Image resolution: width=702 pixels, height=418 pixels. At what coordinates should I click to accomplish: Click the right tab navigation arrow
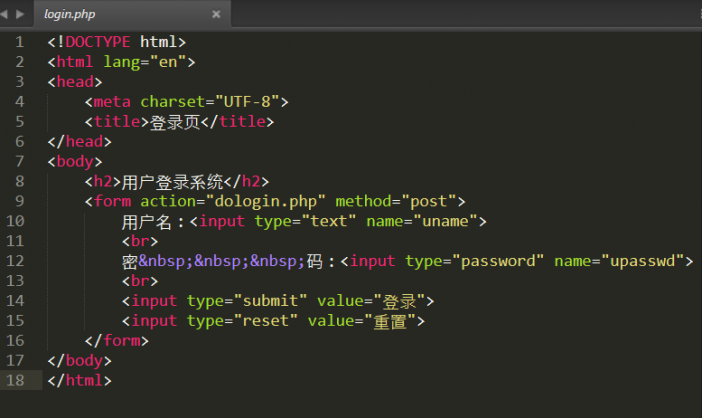[21, 14]
